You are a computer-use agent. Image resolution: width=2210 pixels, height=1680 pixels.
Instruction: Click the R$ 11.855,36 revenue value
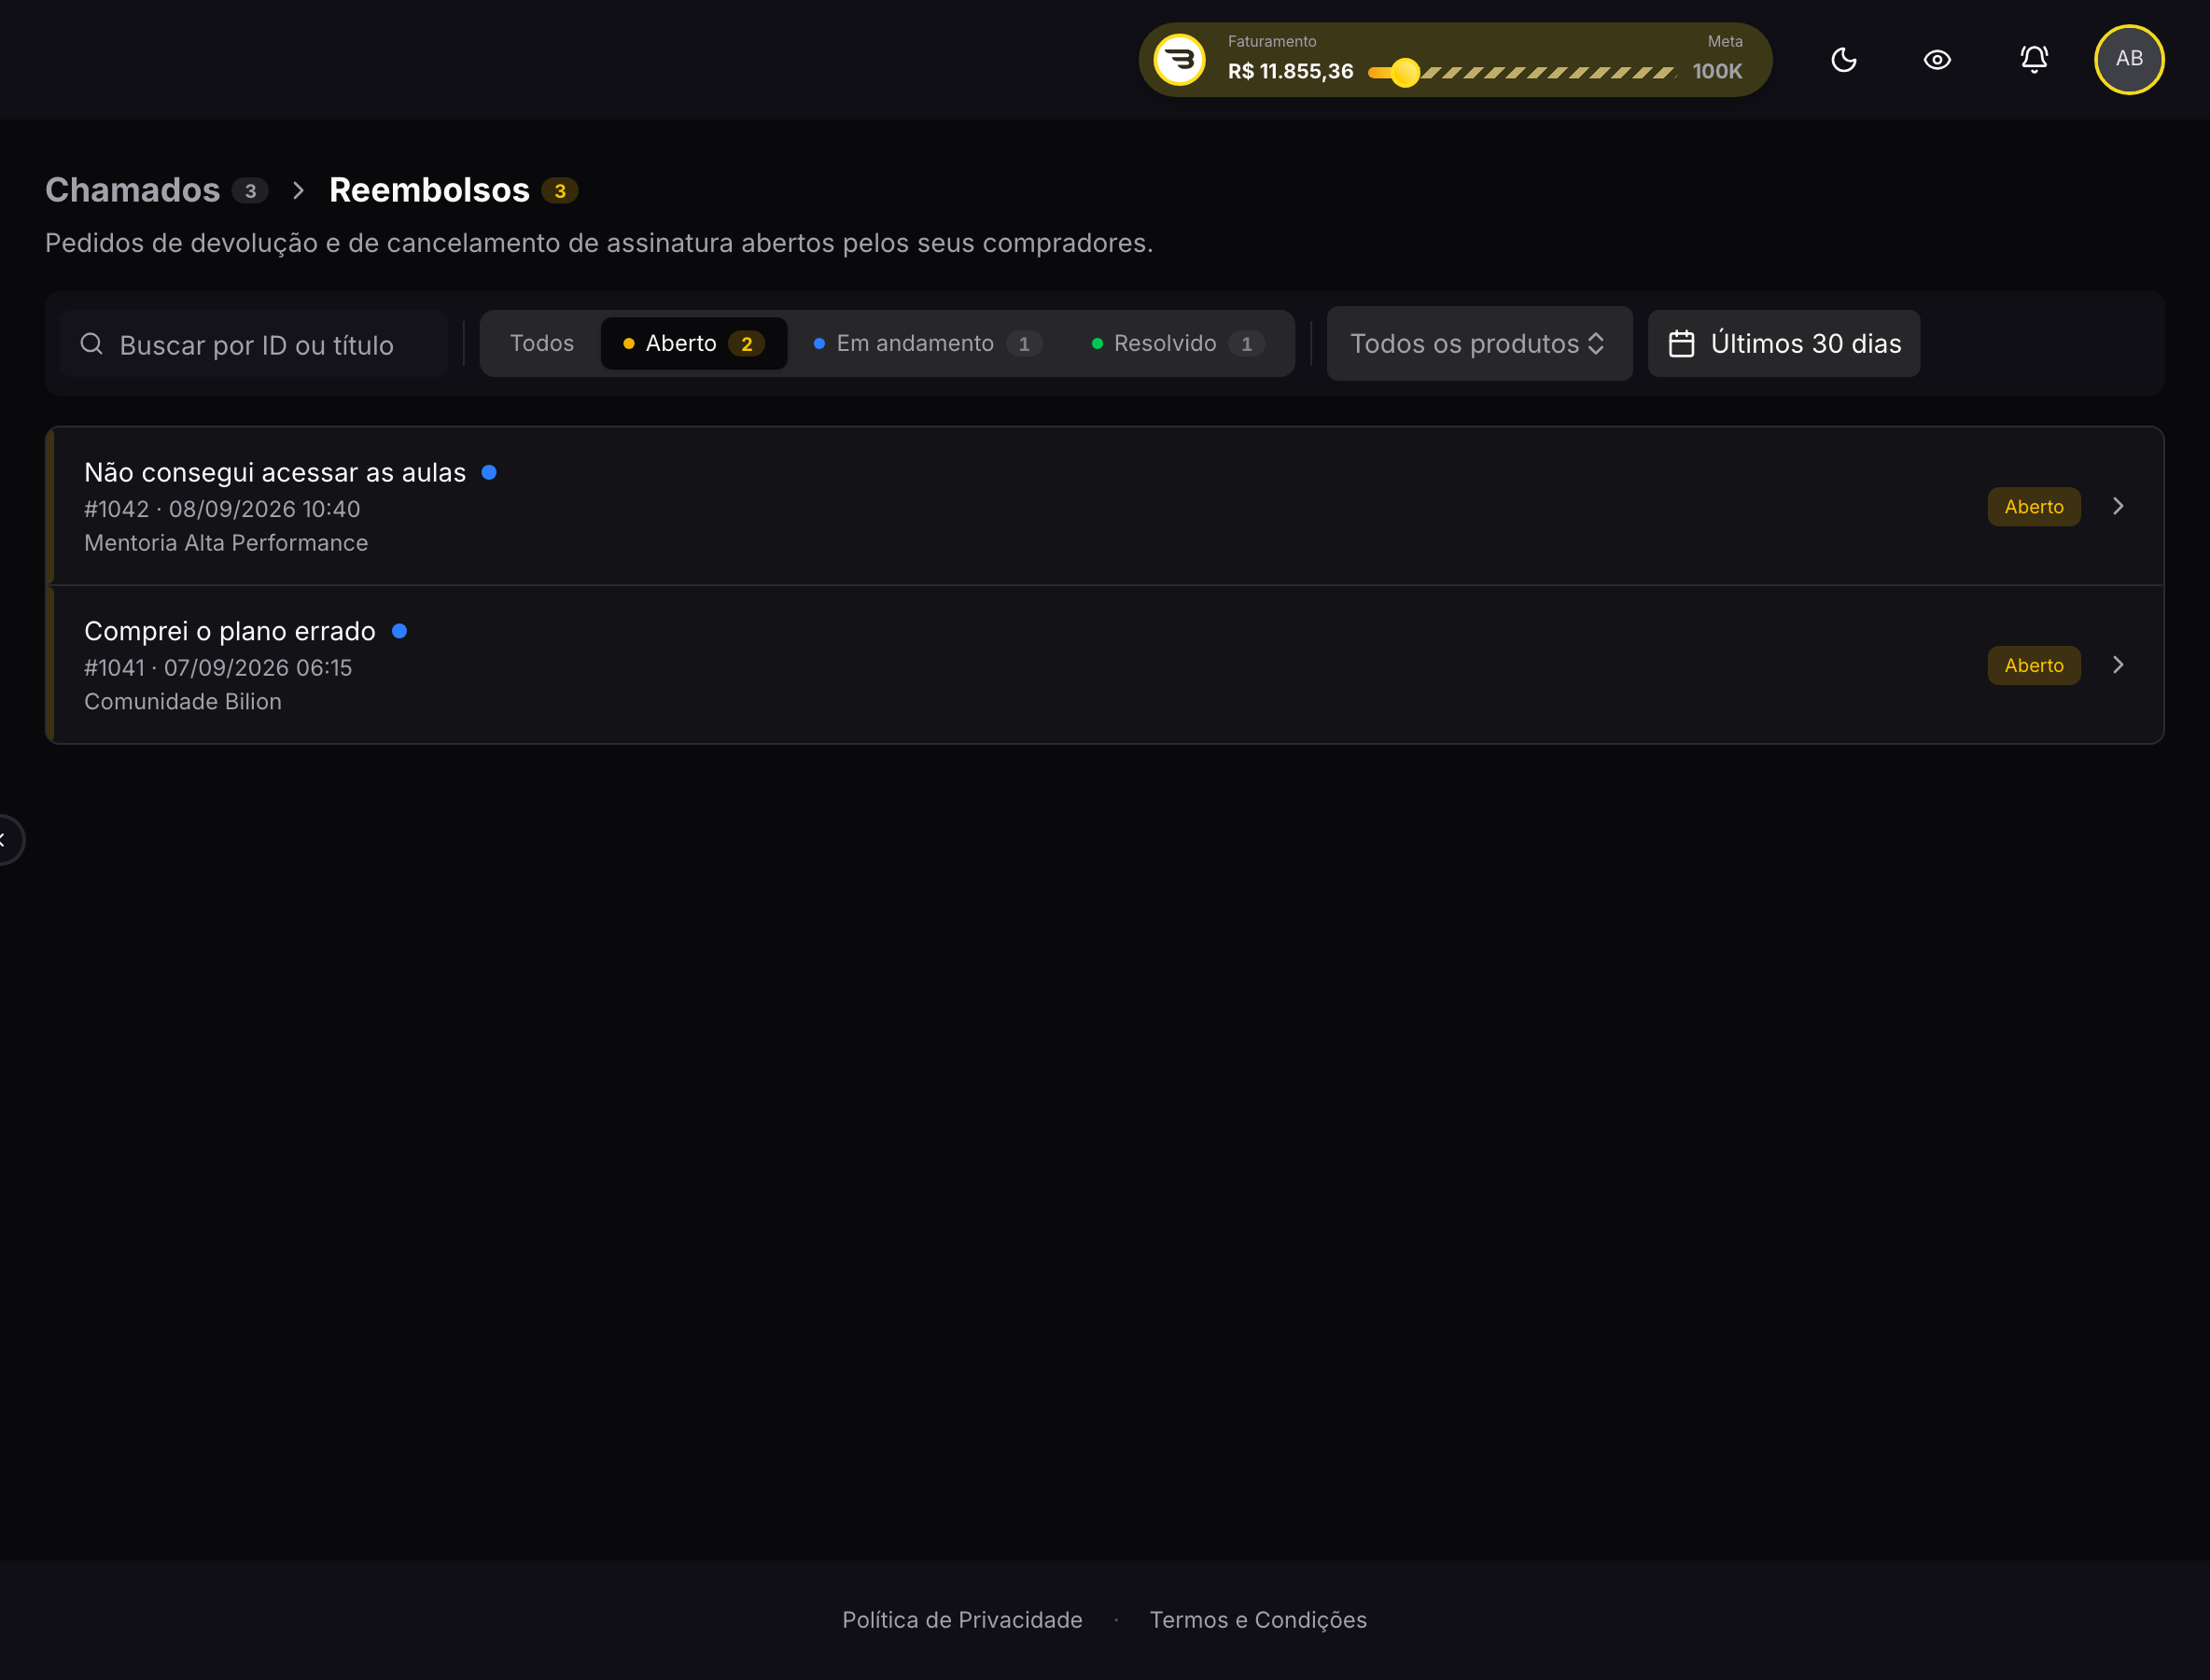coord(1290,72)
